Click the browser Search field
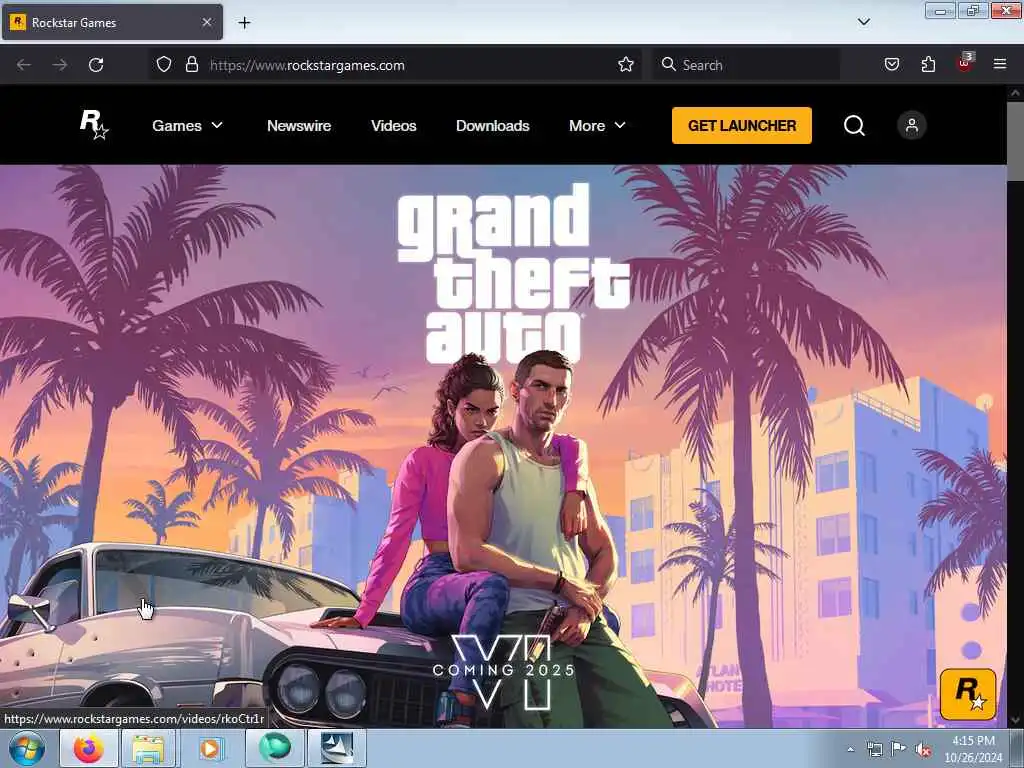The image size is (1024, 768). tap(746, 65)
